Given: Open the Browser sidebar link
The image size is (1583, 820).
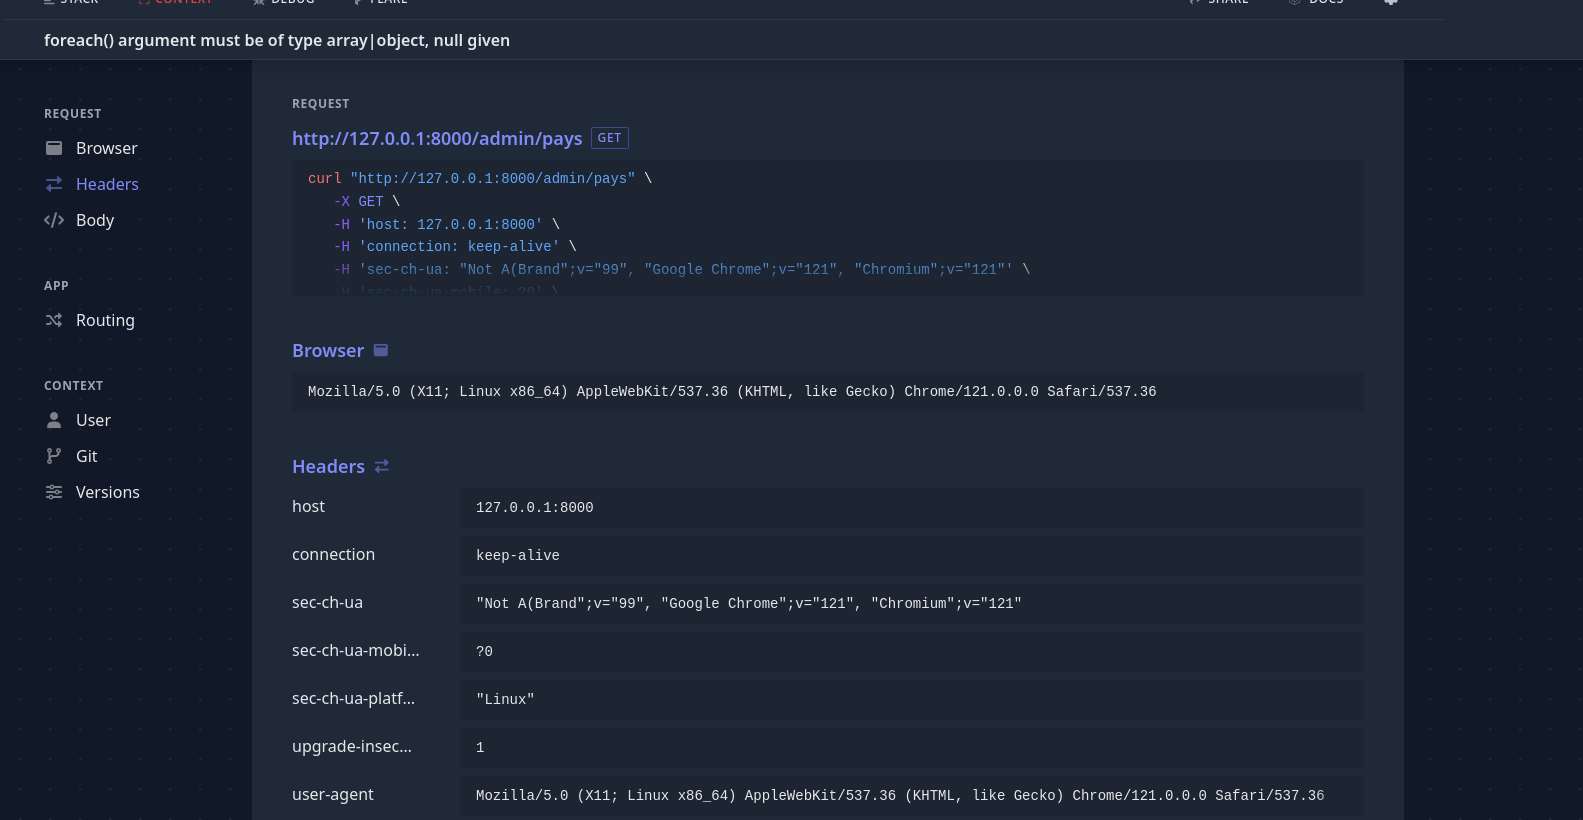Looking at the screenshot, I should click(106, 148).
